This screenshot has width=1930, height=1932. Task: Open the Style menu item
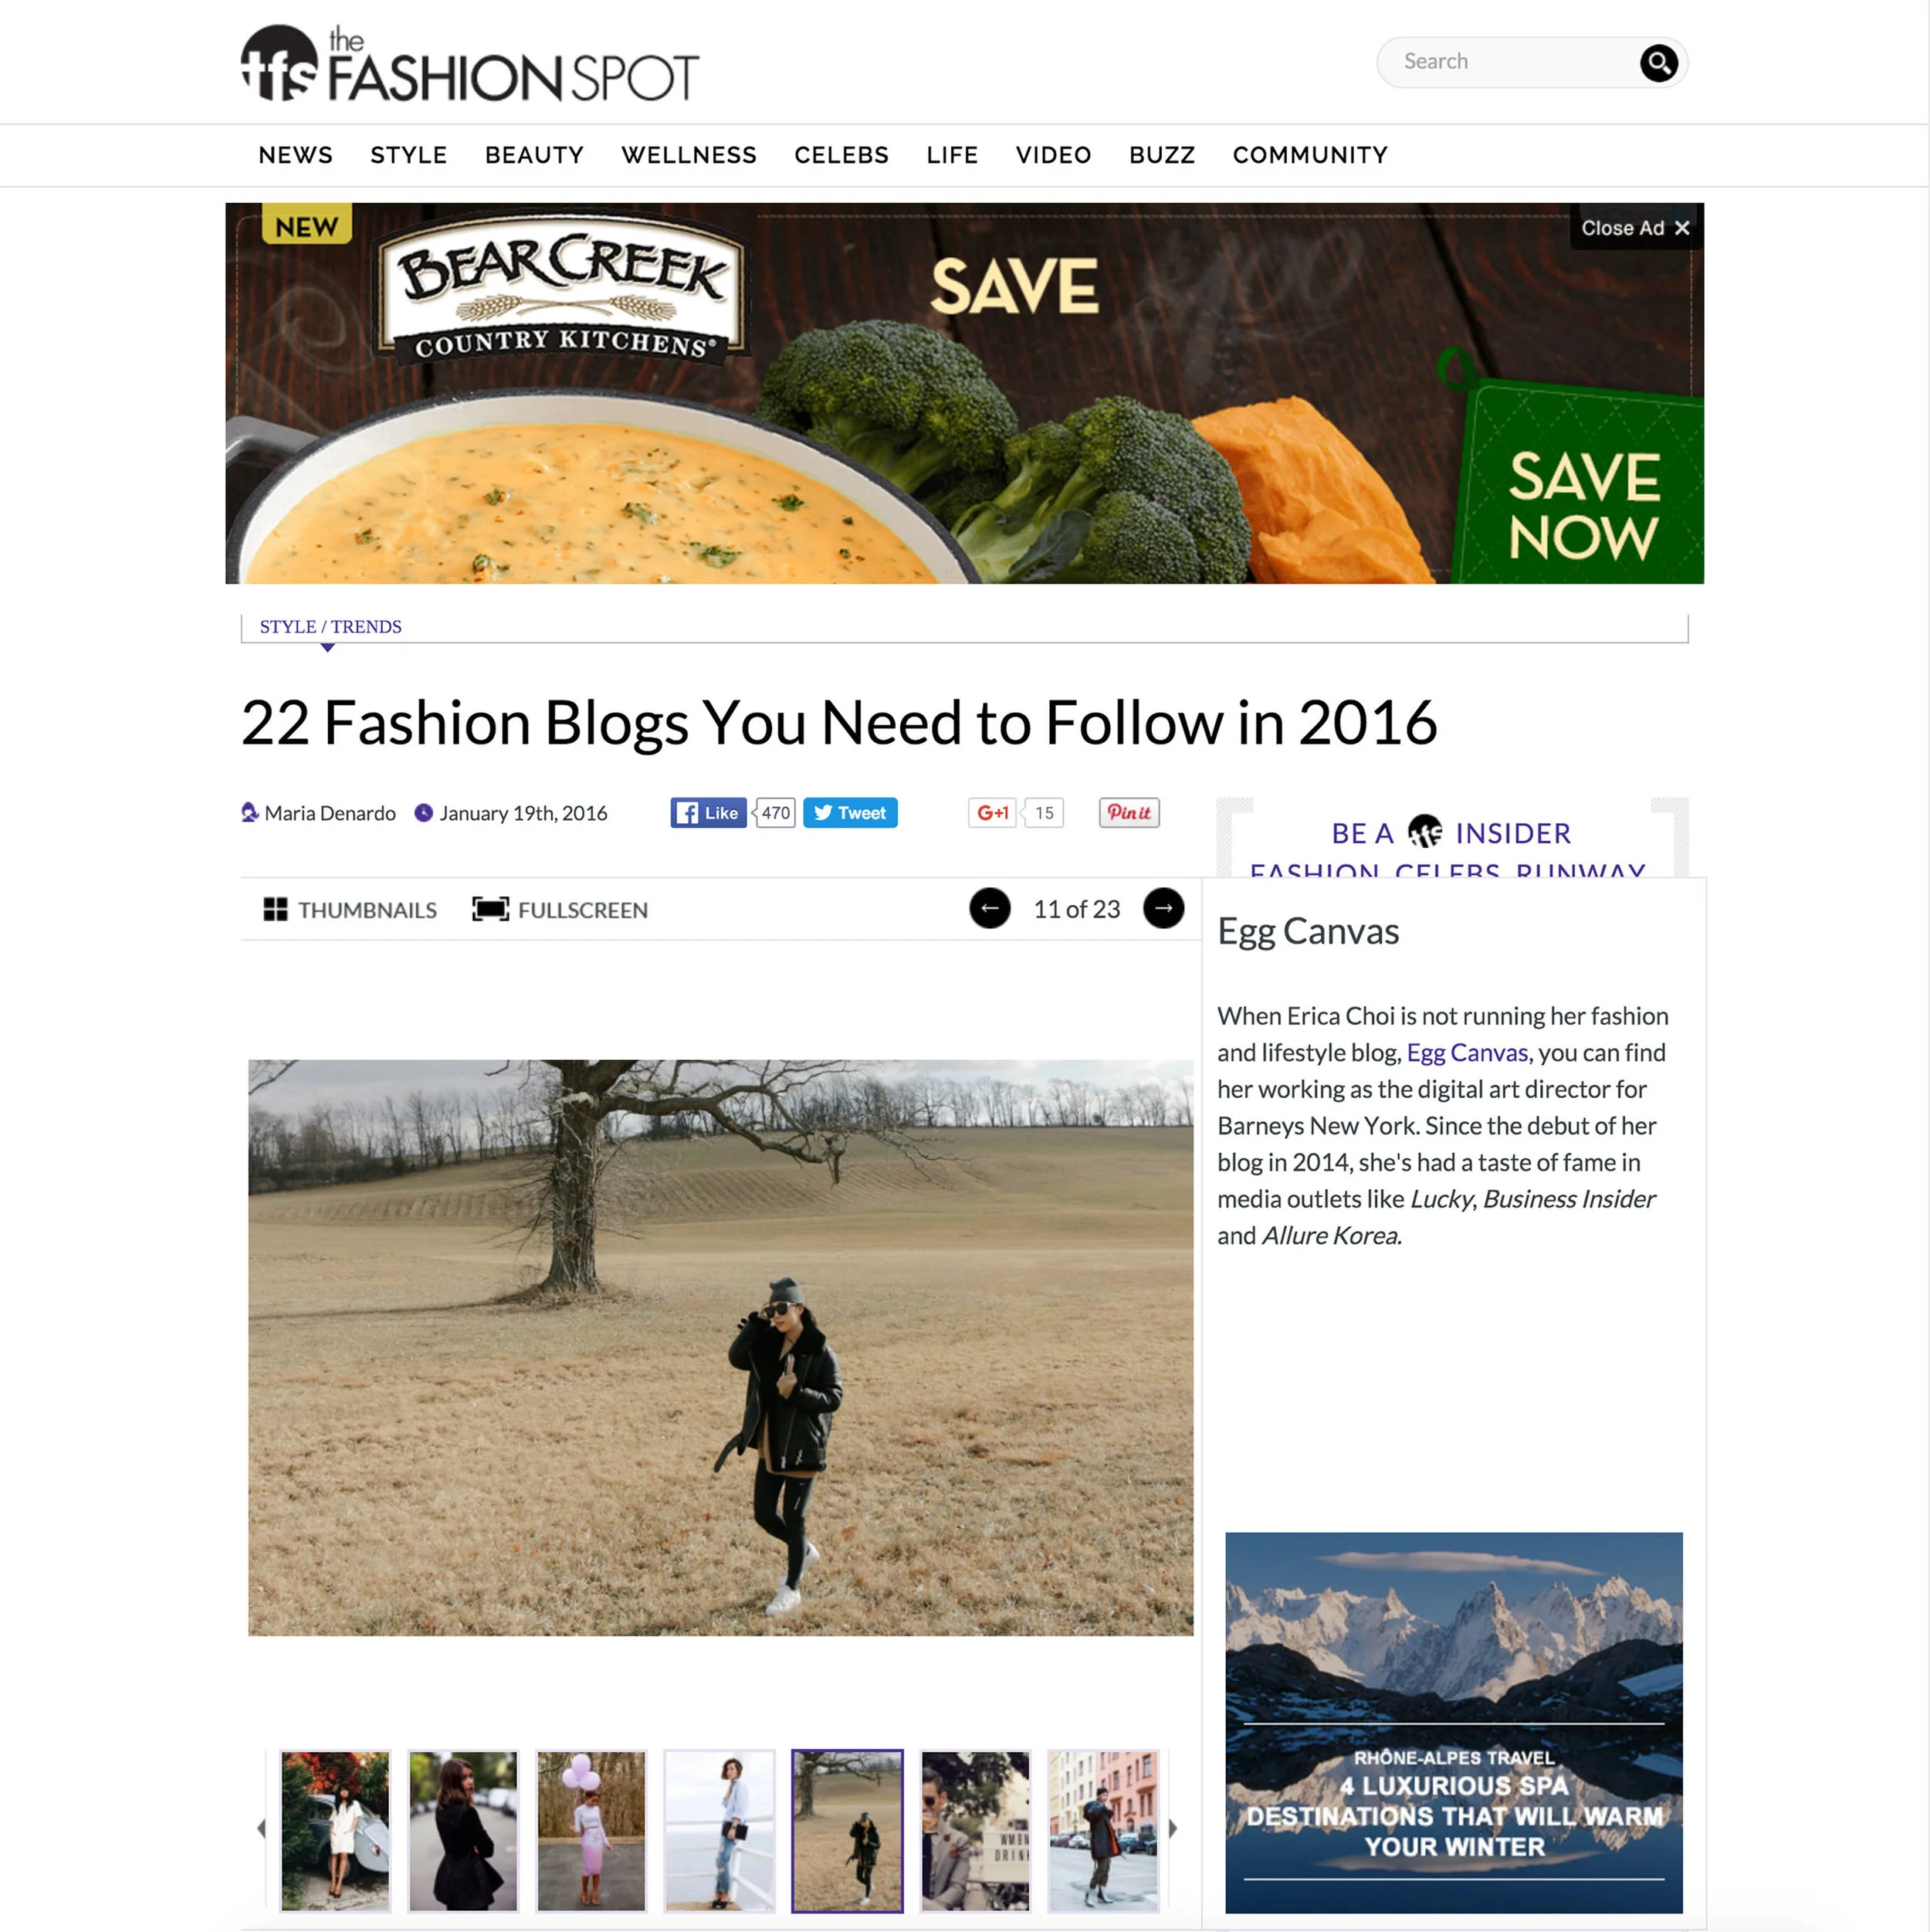point(409,155)
